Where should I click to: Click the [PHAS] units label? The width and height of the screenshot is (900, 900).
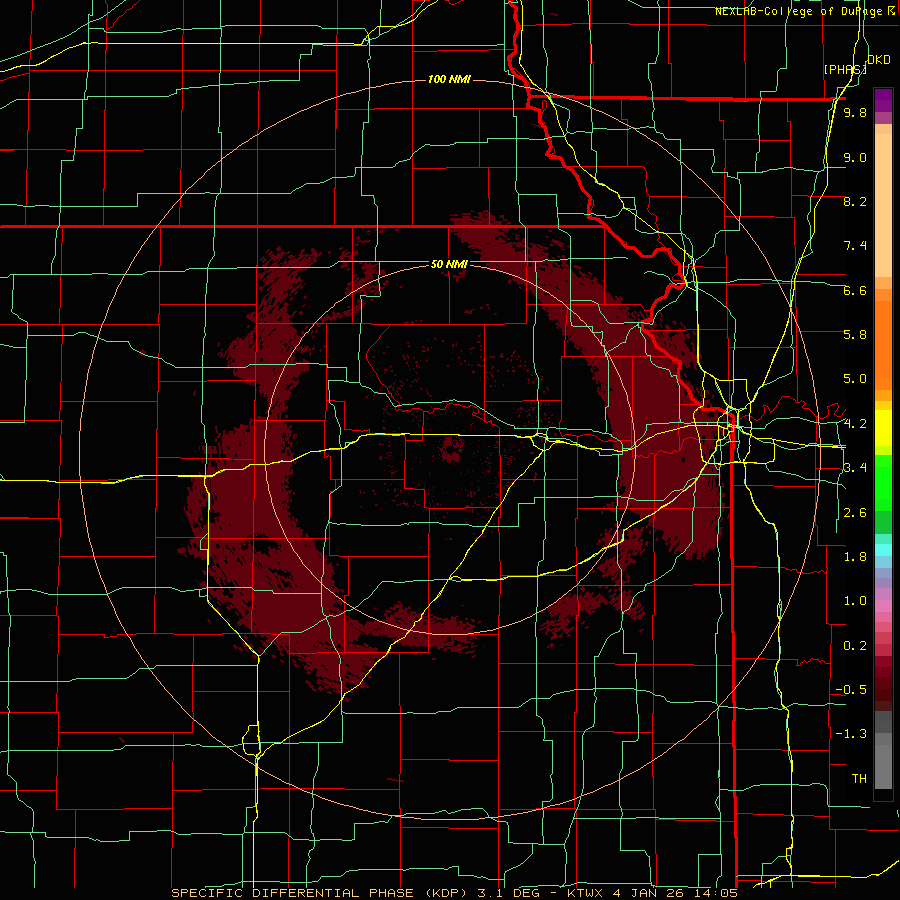point(845,69)
